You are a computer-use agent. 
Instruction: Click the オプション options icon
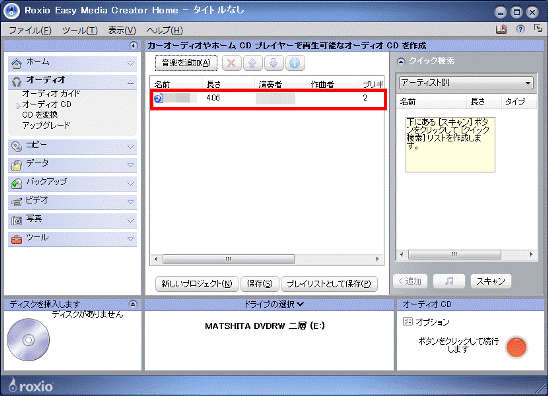pyautogui.click(x=408, y=322)
